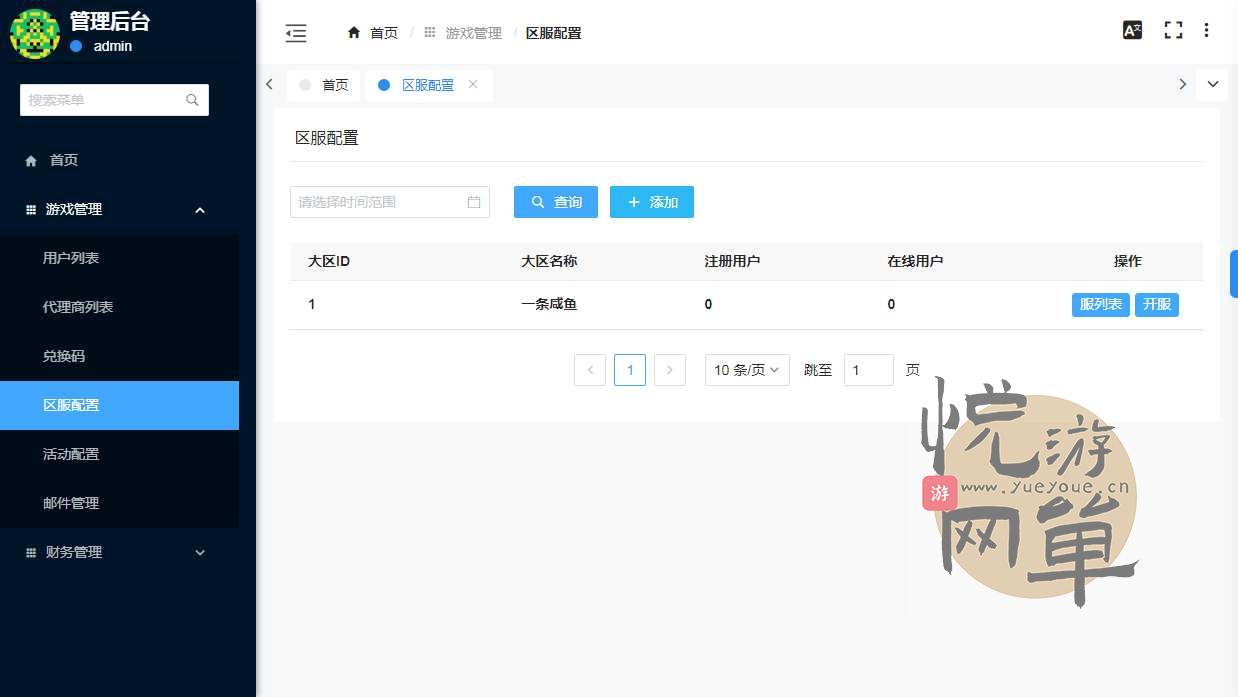Click the 服列表 button for 一条咸鱼
The width and height of the screenshot is (1238, 697).
tap(1100, 304)
